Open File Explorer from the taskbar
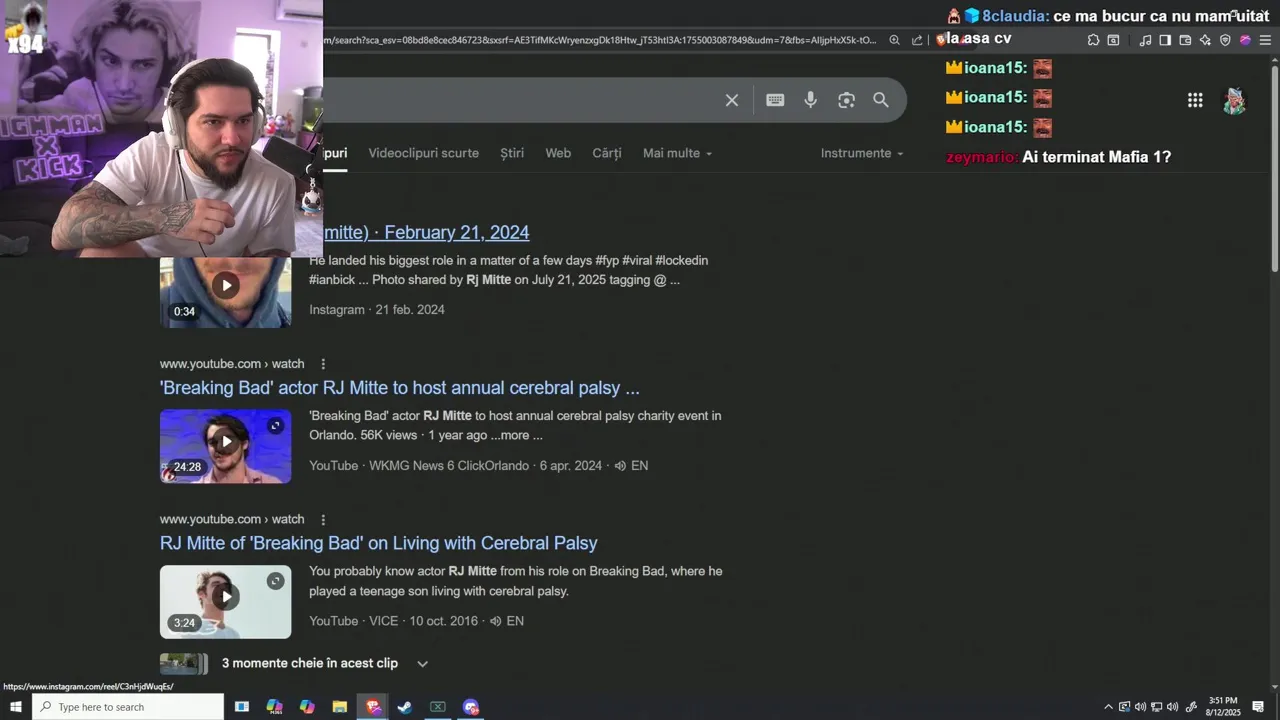 [339, 707]
